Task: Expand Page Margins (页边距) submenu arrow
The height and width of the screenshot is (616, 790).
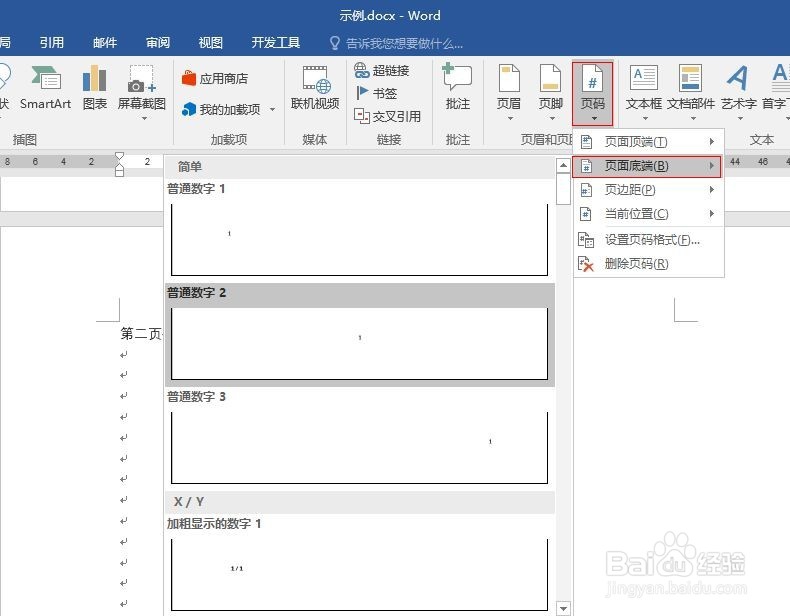Action: 711,189
